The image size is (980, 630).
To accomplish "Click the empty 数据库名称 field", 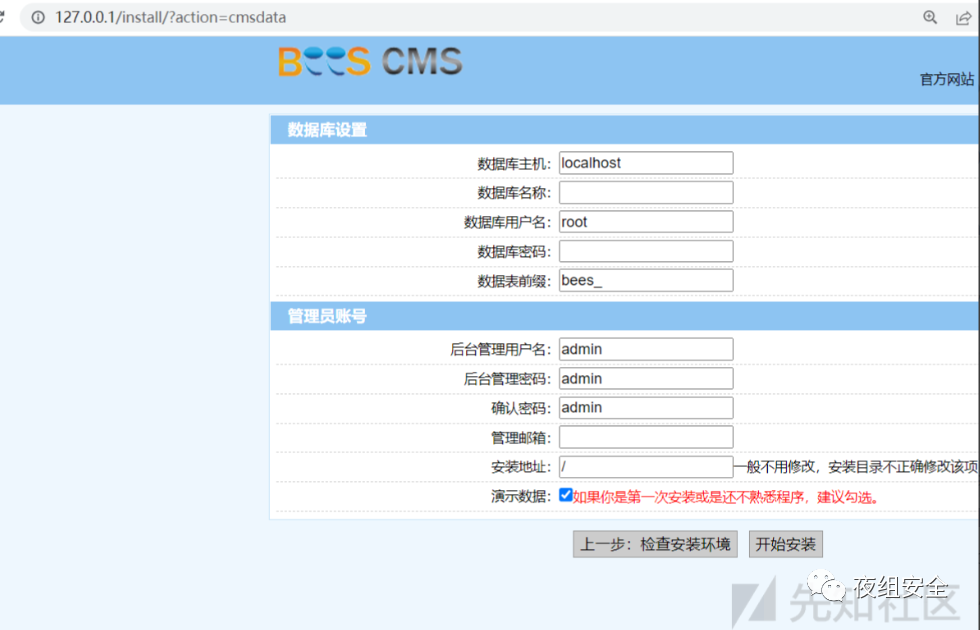I will click(646, 192).
